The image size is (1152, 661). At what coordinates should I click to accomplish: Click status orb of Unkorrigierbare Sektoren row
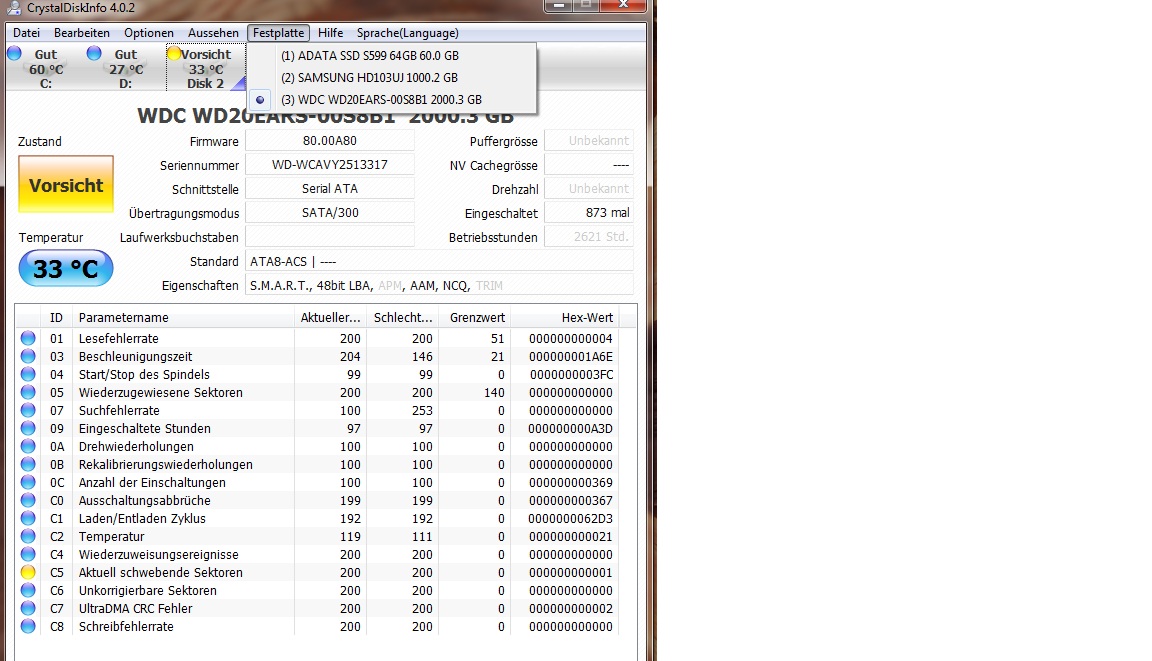(28, 590)
